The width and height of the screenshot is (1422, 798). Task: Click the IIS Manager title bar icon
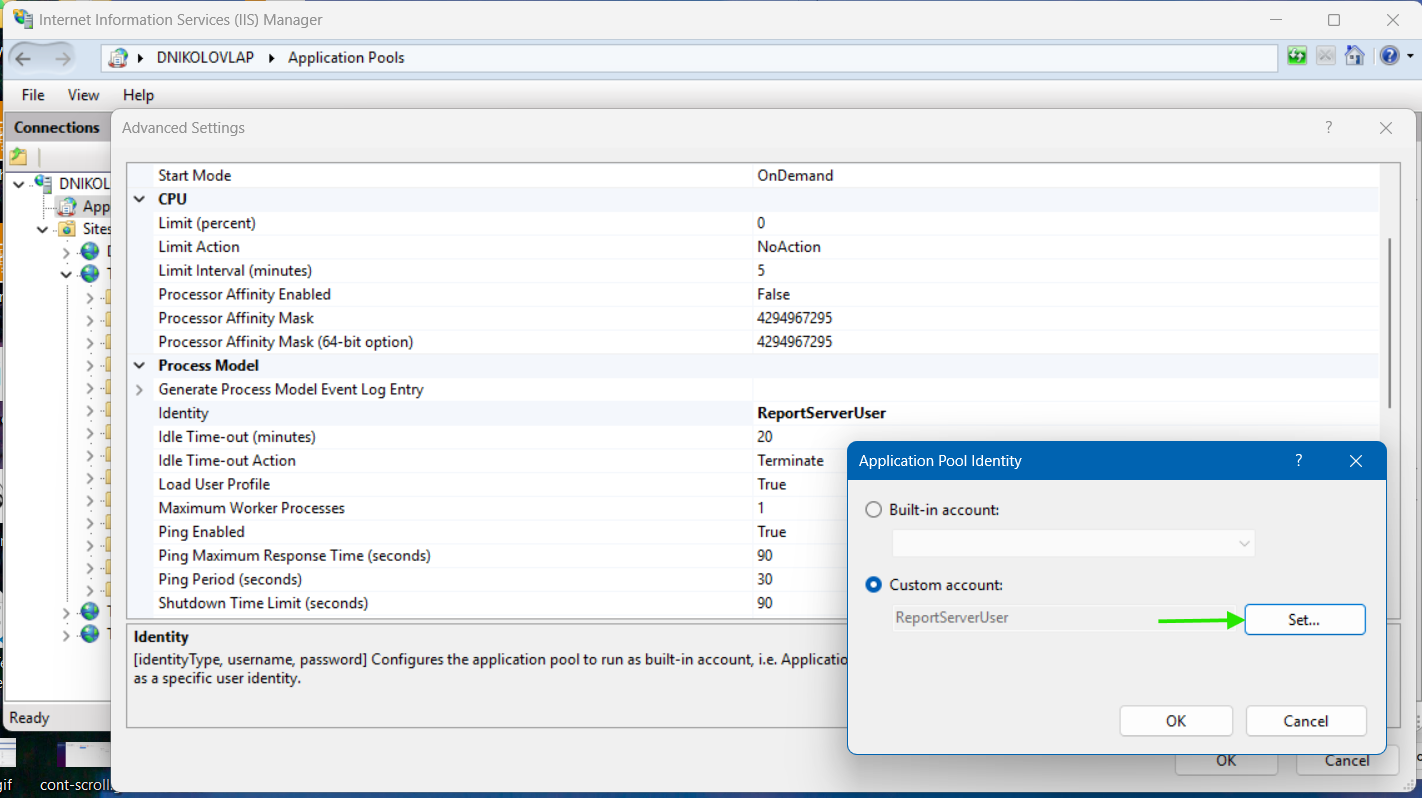pos(22,19)
